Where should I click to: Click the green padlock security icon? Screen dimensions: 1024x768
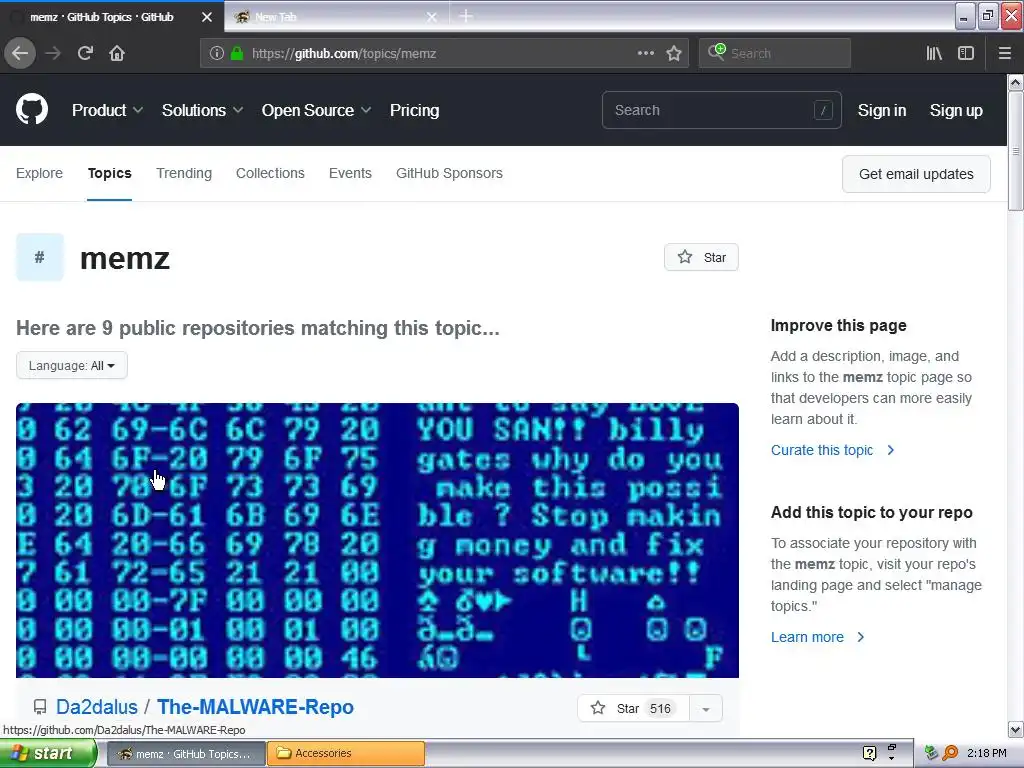point(237,54)
